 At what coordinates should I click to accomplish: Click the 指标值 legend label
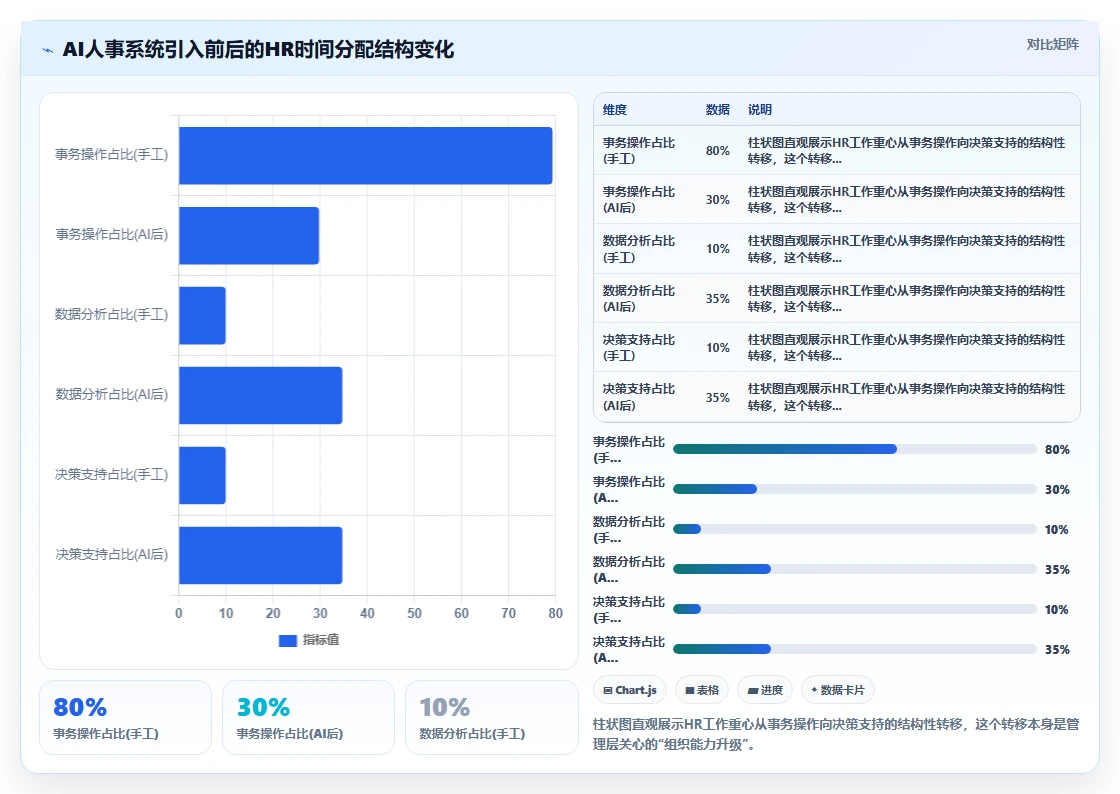[x=321, y=640]
